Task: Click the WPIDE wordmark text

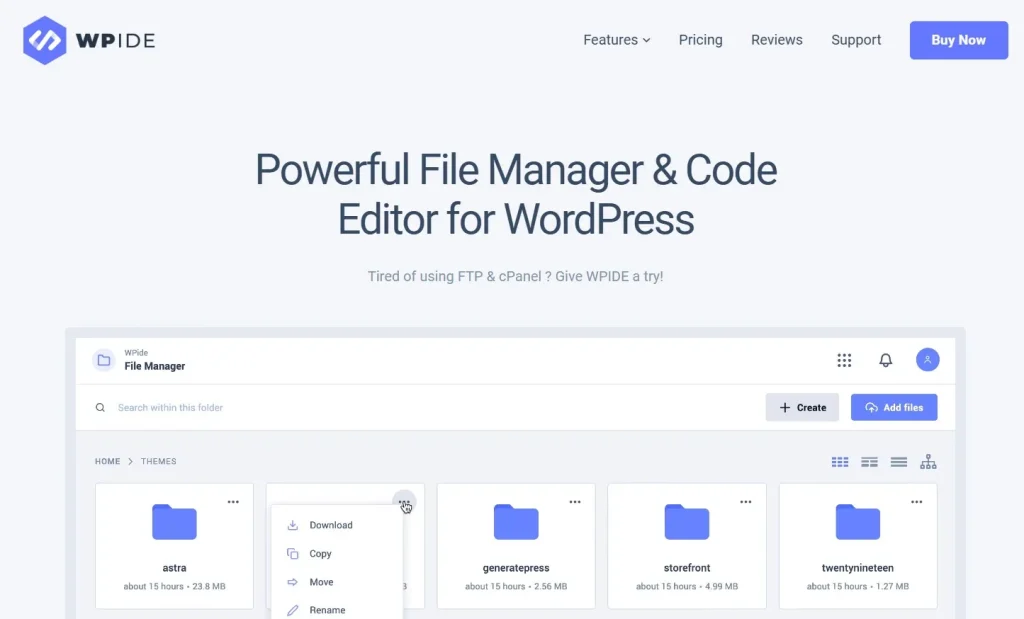Action: click(x=115, y=40)
